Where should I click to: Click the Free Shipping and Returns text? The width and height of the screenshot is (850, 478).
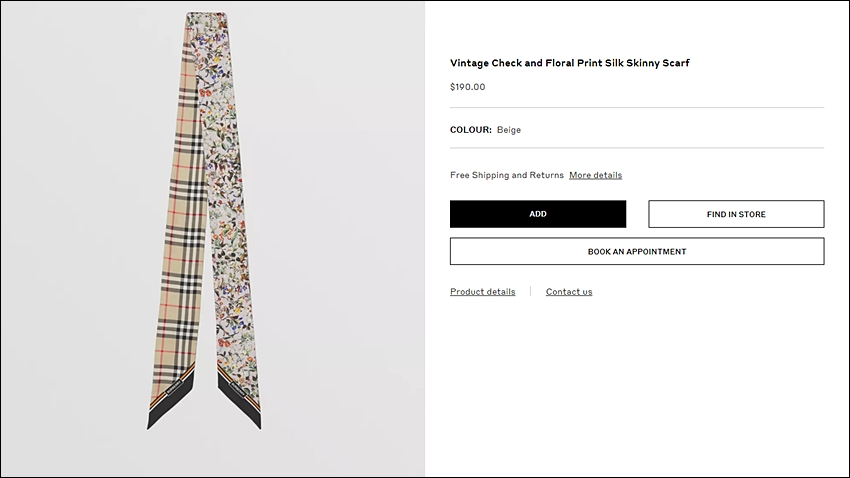point(507,175)
